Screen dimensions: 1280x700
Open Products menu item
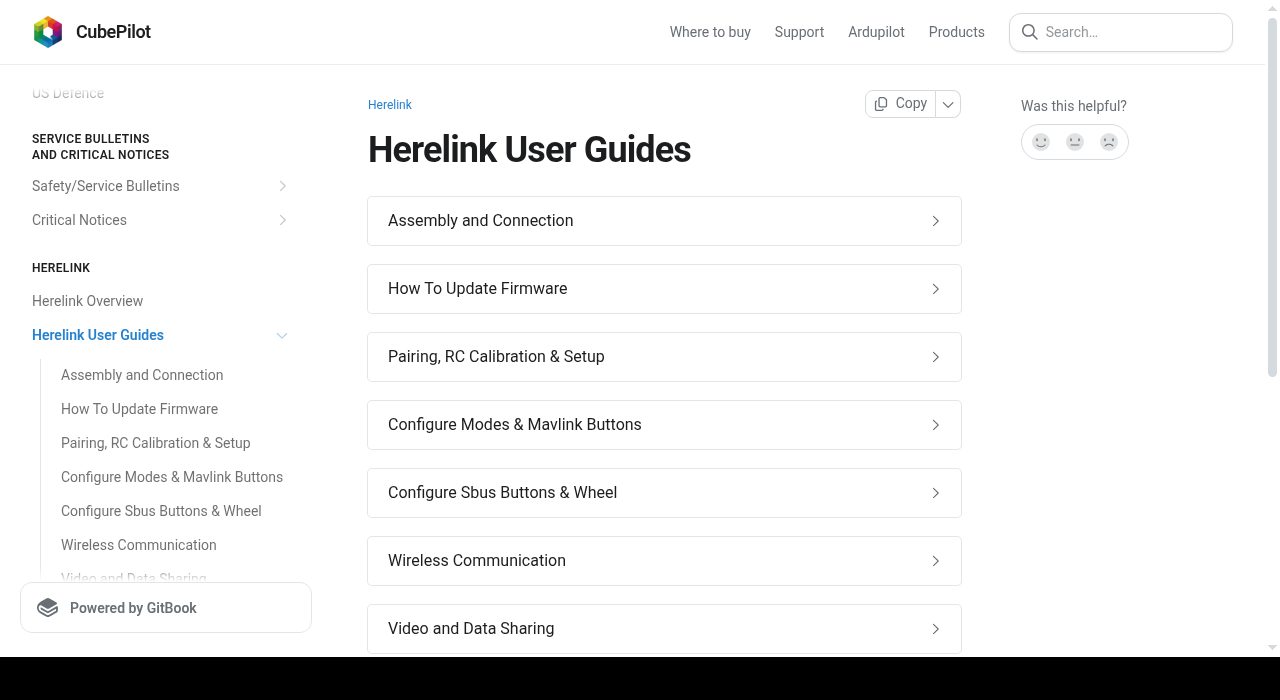coord(956,32)
